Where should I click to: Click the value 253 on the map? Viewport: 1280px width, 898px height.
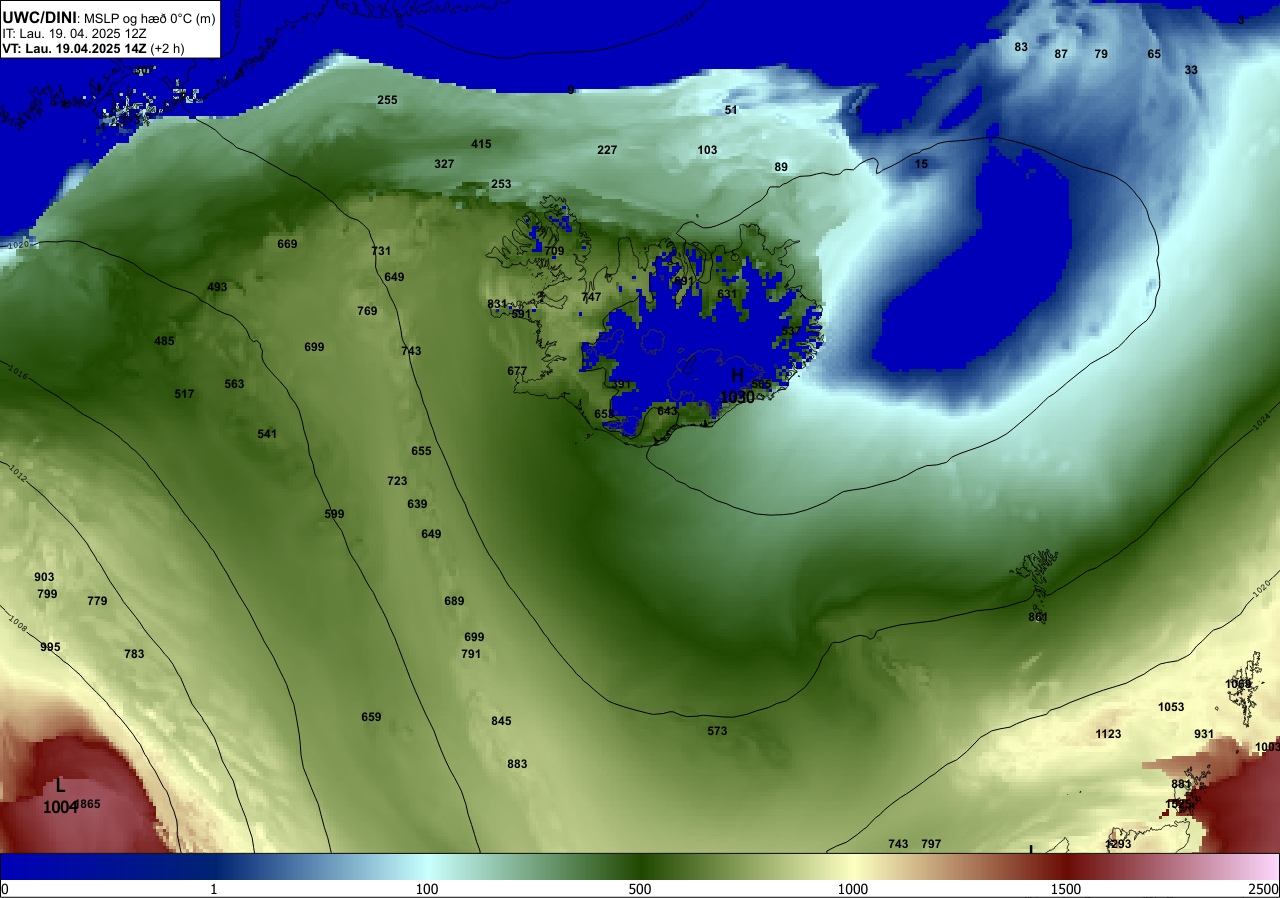point(501,184)
